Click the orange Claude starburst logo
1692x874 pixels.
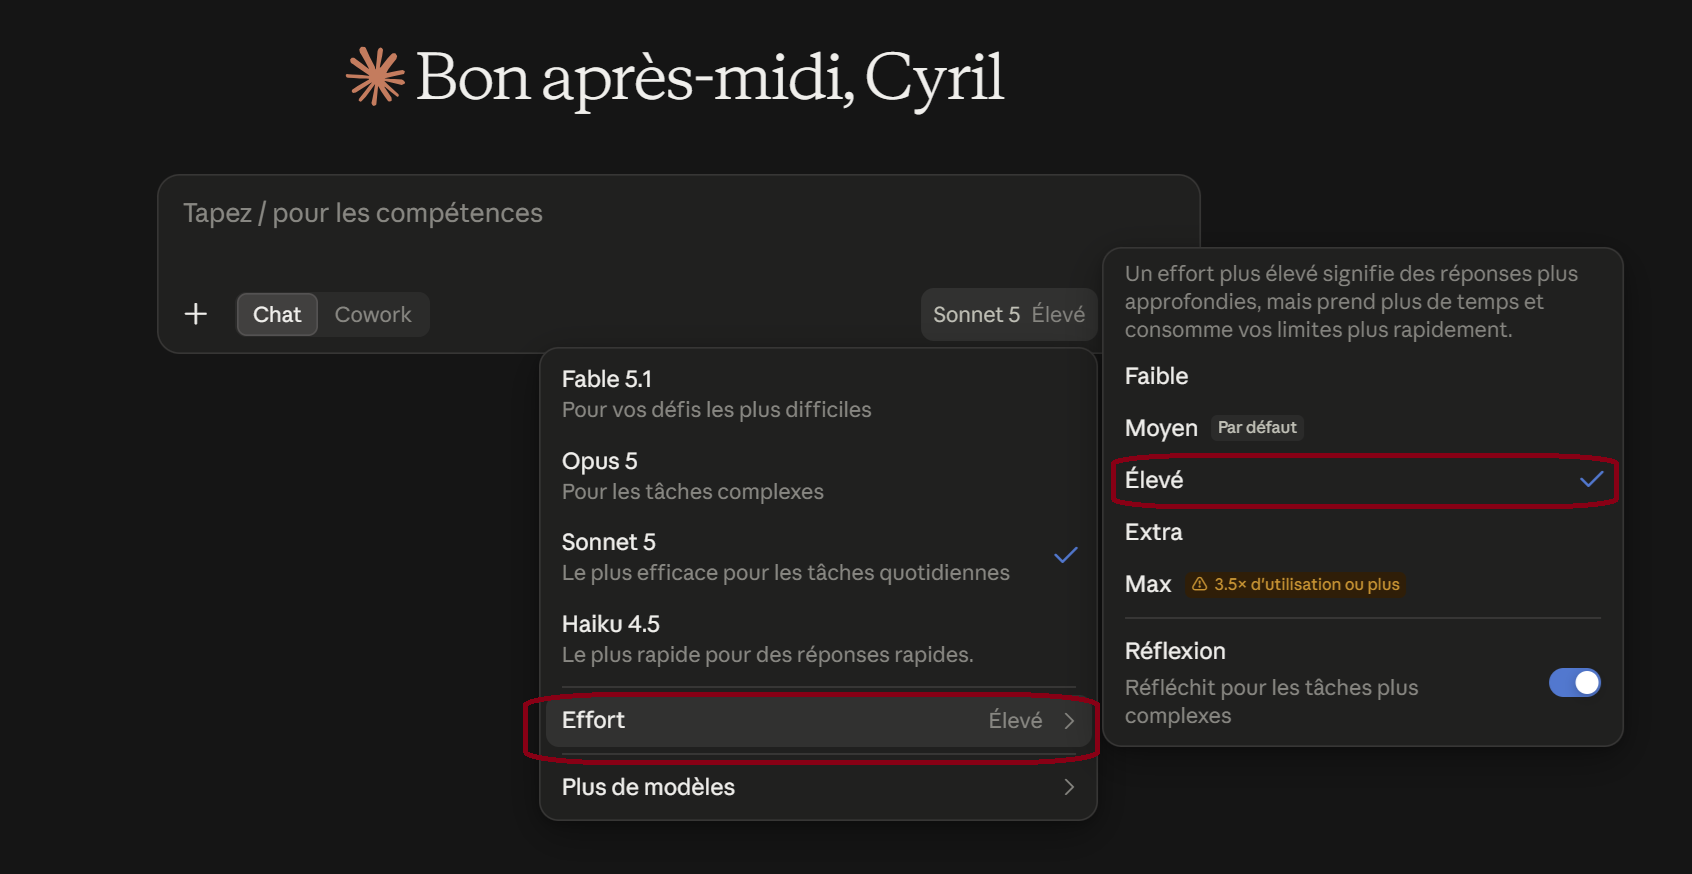[x=375, y=76]
